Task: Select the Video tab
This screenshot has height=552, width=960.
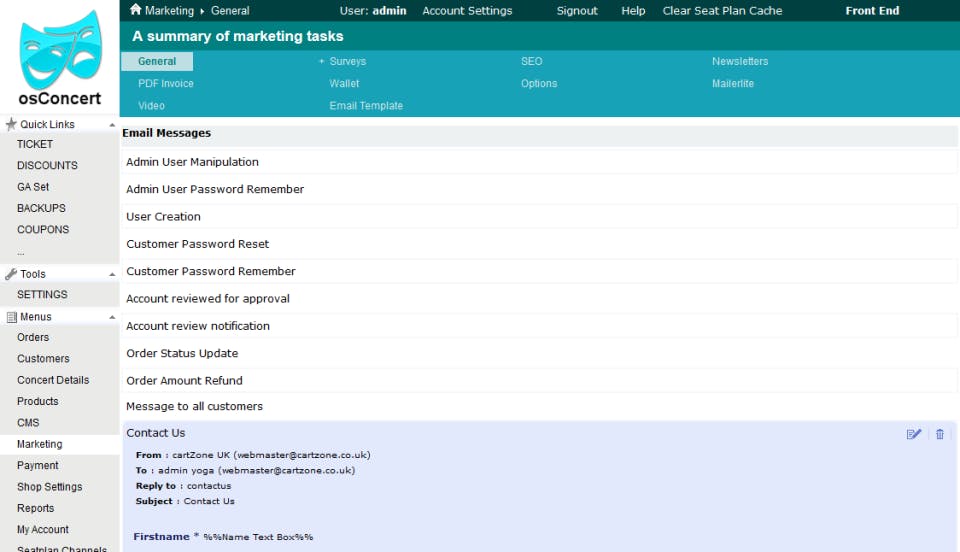Action: click(x=151, y=105)
